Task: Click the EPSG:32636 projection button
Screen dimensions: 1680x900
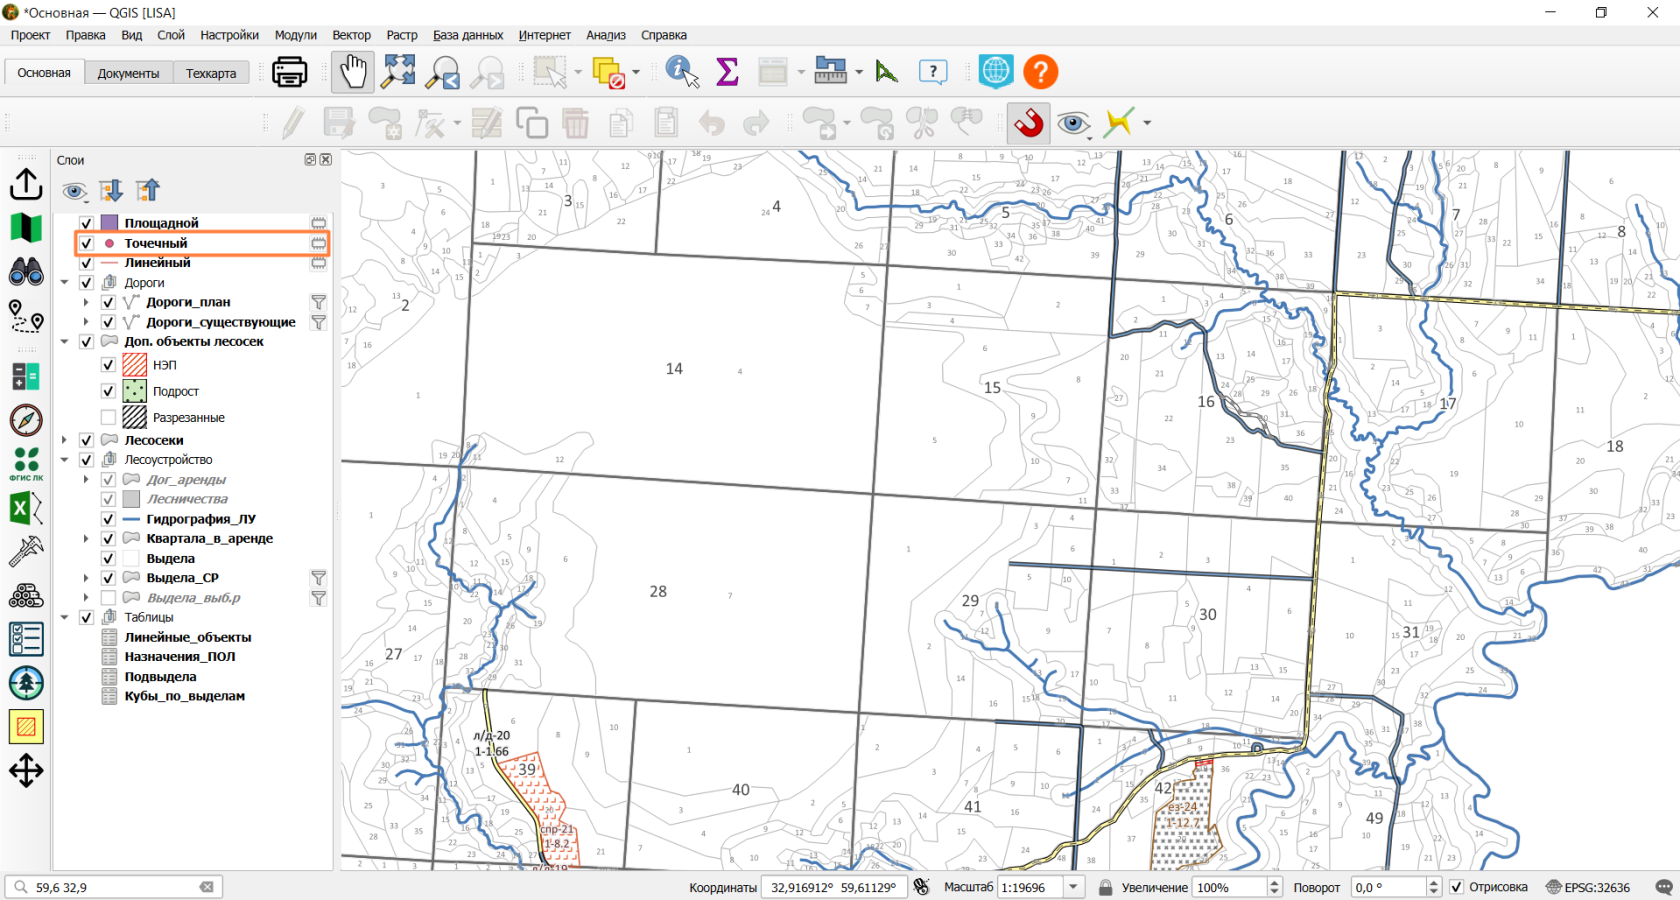Action: [x=1588, y=887]
